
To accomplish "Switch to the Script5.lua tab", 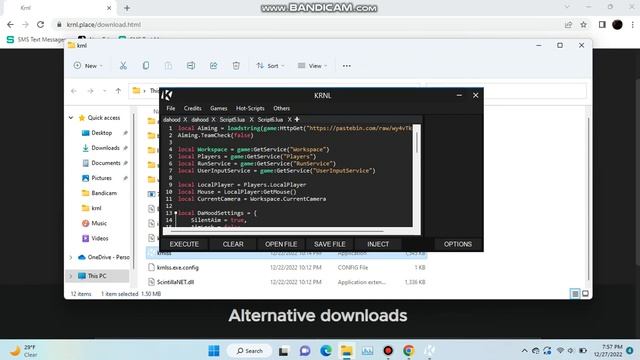I will pos(232,120).
